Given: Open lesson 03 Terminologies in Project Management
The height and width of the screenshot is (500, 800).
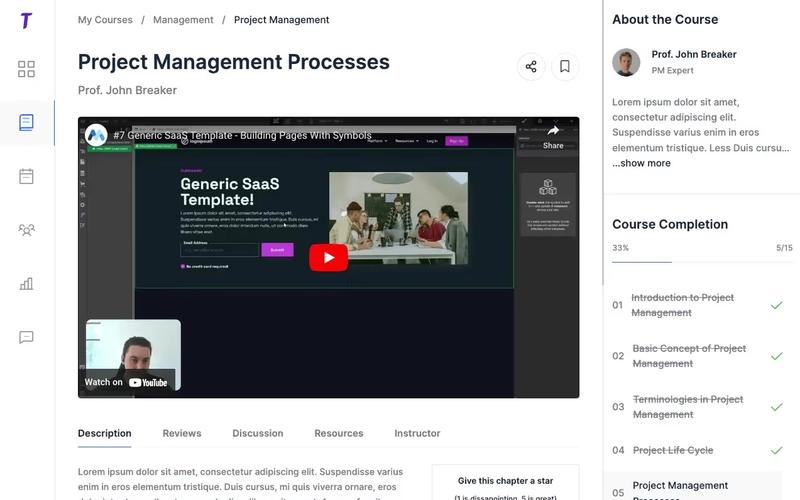Looking at the screenshot, I should coord(688,407).
